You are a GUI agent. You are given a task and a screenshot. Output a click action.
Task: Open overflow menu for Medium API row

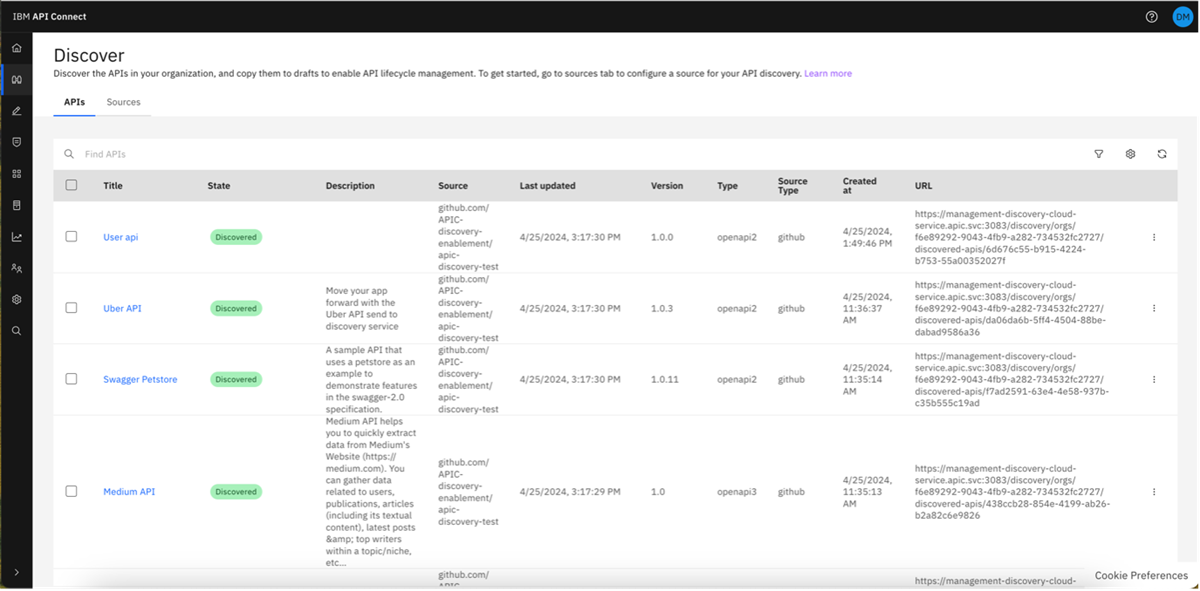click(x=1154, y=492)
